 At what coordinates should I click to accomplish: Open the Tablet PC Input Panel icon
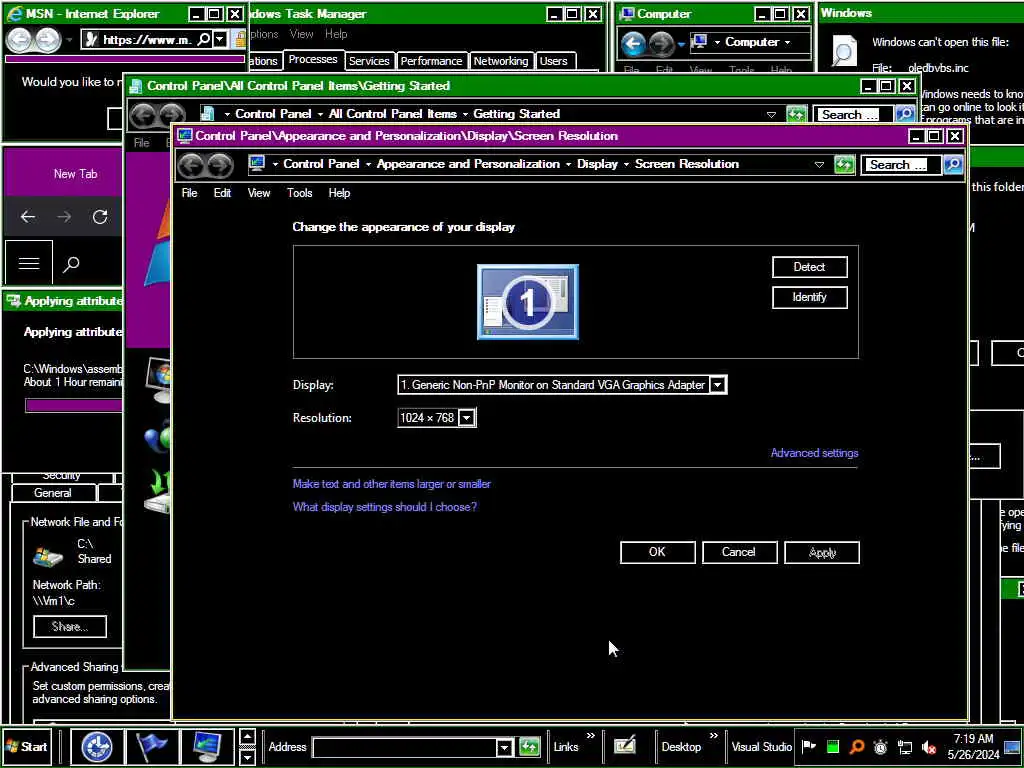tap(625, 745)
